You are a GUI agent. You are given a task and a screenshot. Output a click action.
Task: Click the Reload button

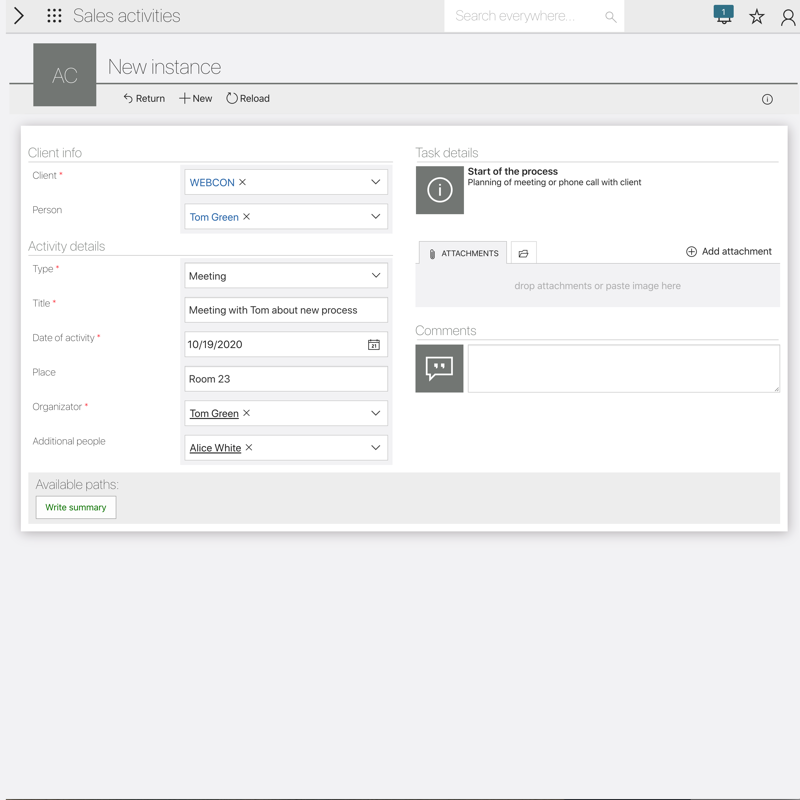248,99
